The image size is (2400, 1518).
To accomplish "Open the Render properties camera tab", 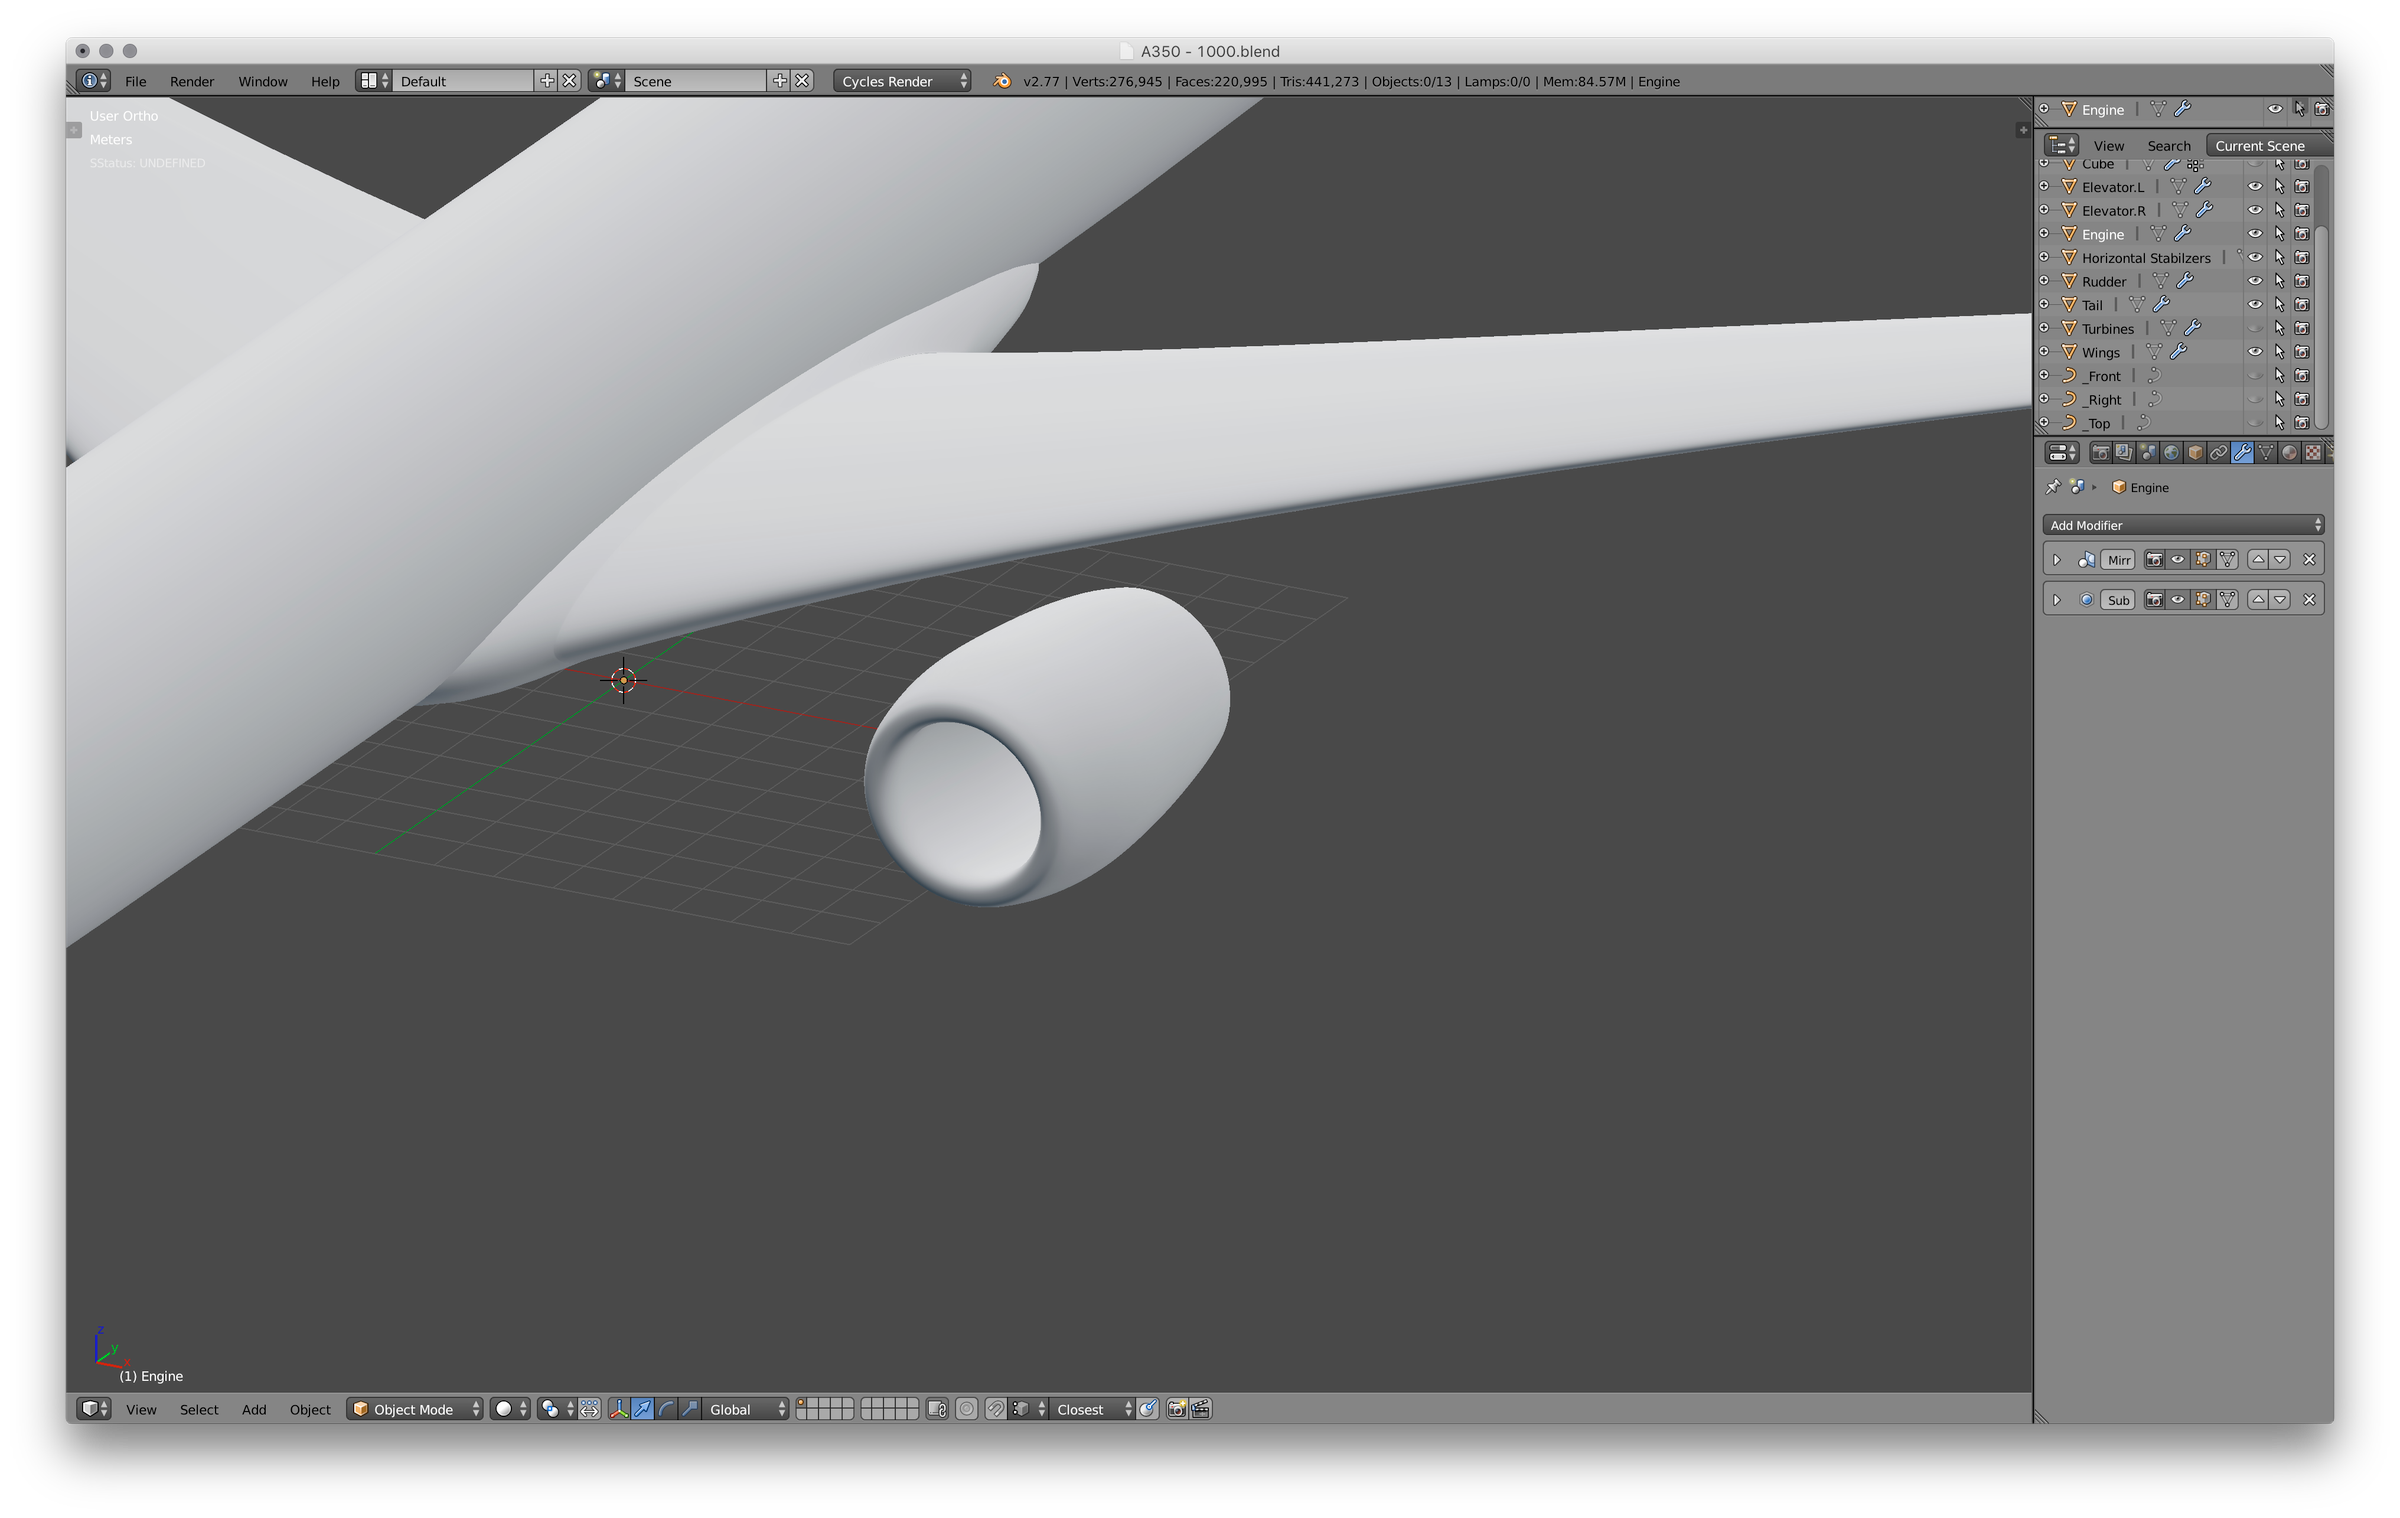I will click(2101, 452).
